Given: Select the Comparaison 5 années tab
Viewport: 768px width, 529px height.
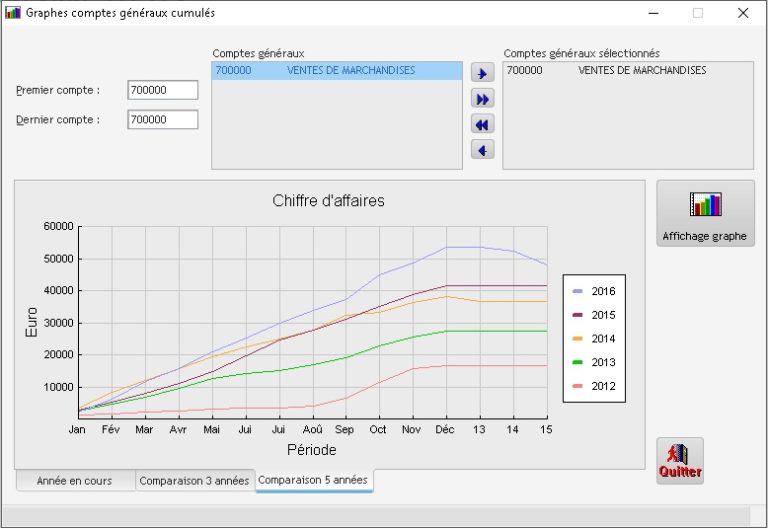Looking at the screenshot, I should point(313,480).
